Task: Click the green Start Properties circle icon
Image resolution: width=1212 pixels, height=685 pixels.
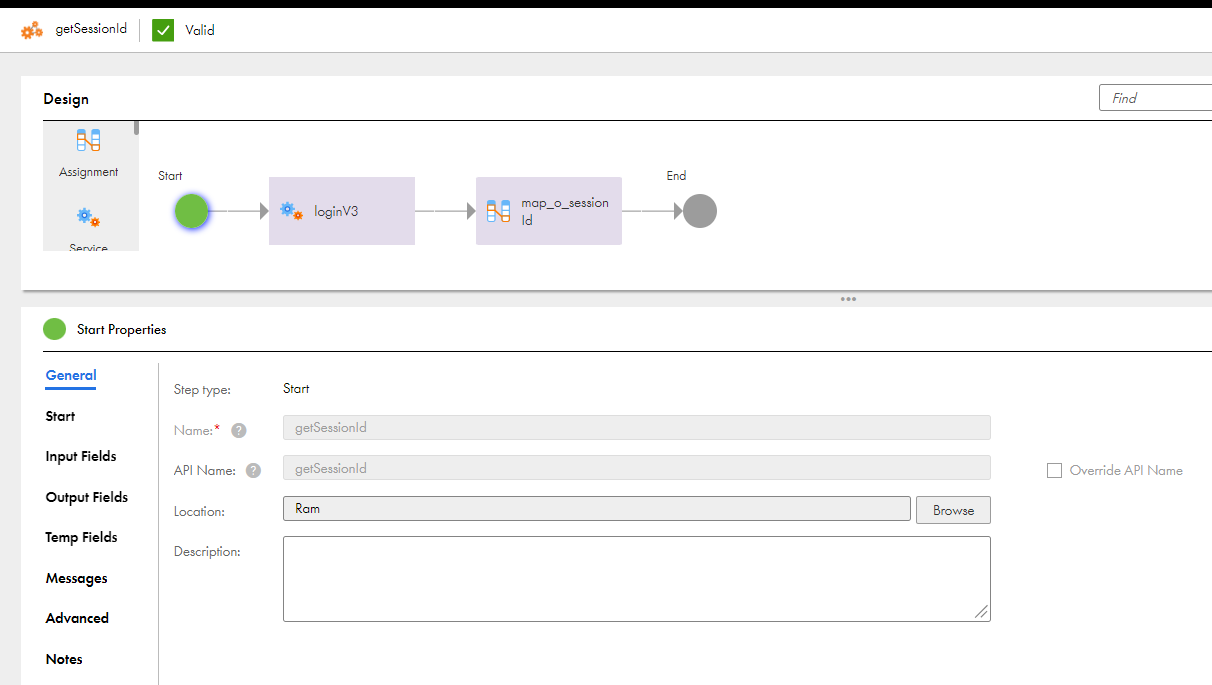Action: (55, 329)
